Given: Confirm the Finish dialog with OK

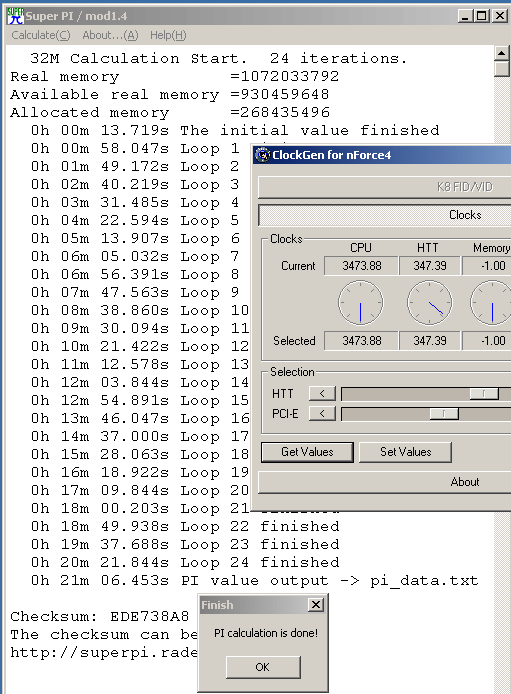Looking at the screenshot, I should click(x=263, y=667).
